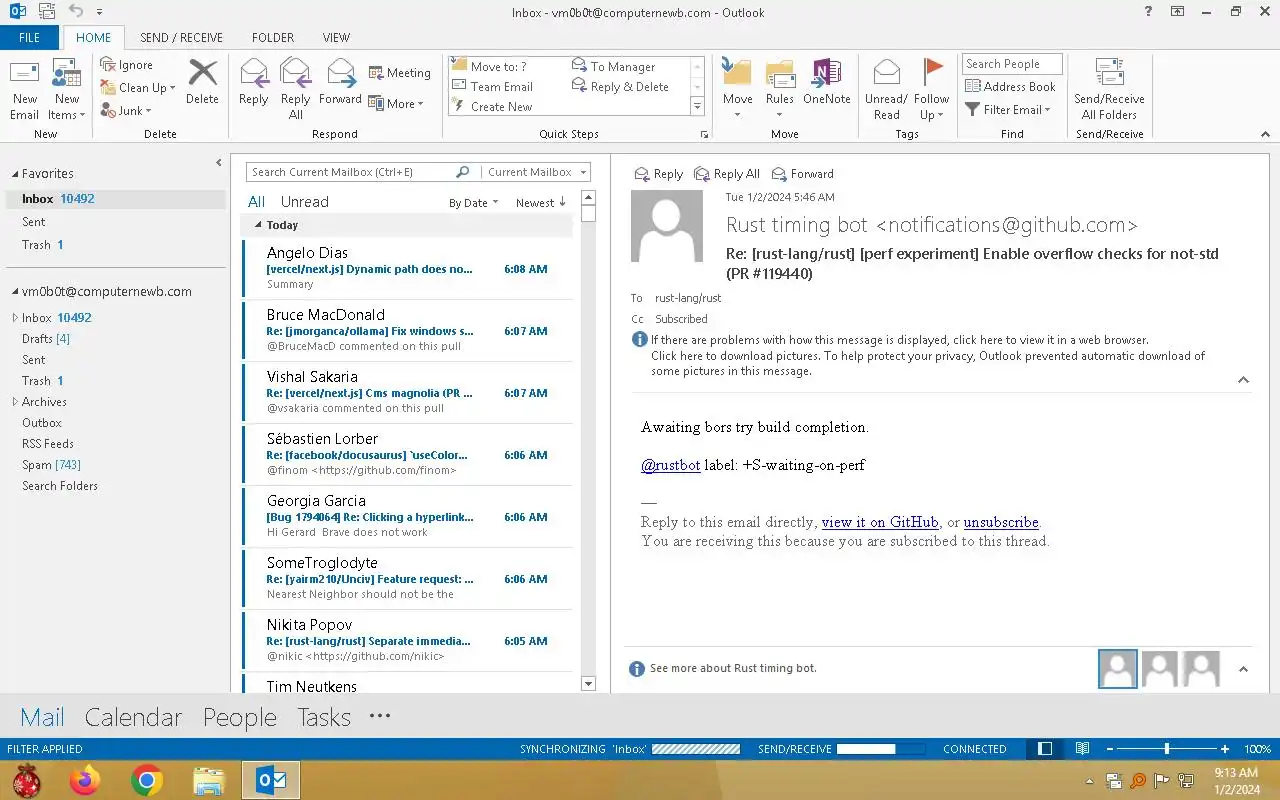Open the Junk mail options

tap(126, 111)
